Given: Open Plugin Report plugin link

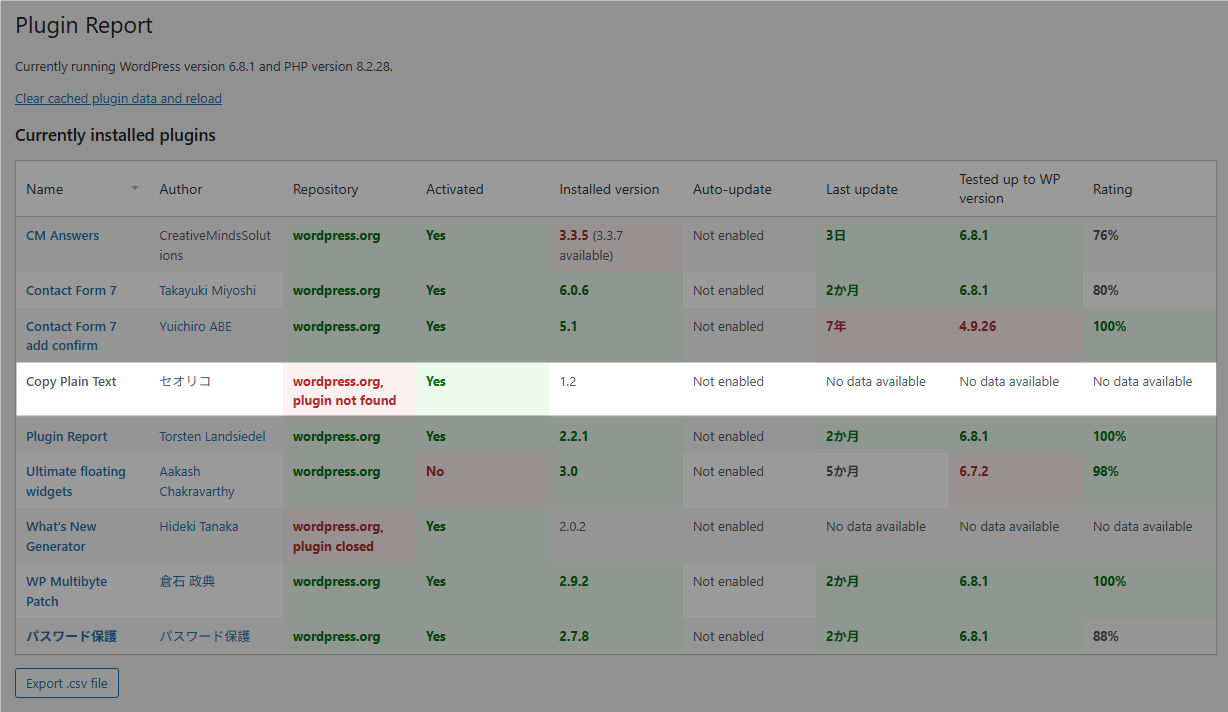Looking at the screenshot, I should 66,436.
